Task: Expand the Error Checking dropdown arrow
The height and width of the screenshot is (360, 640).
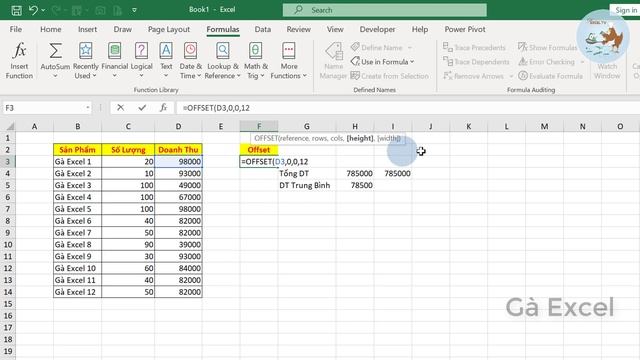Action: point(582,62)
